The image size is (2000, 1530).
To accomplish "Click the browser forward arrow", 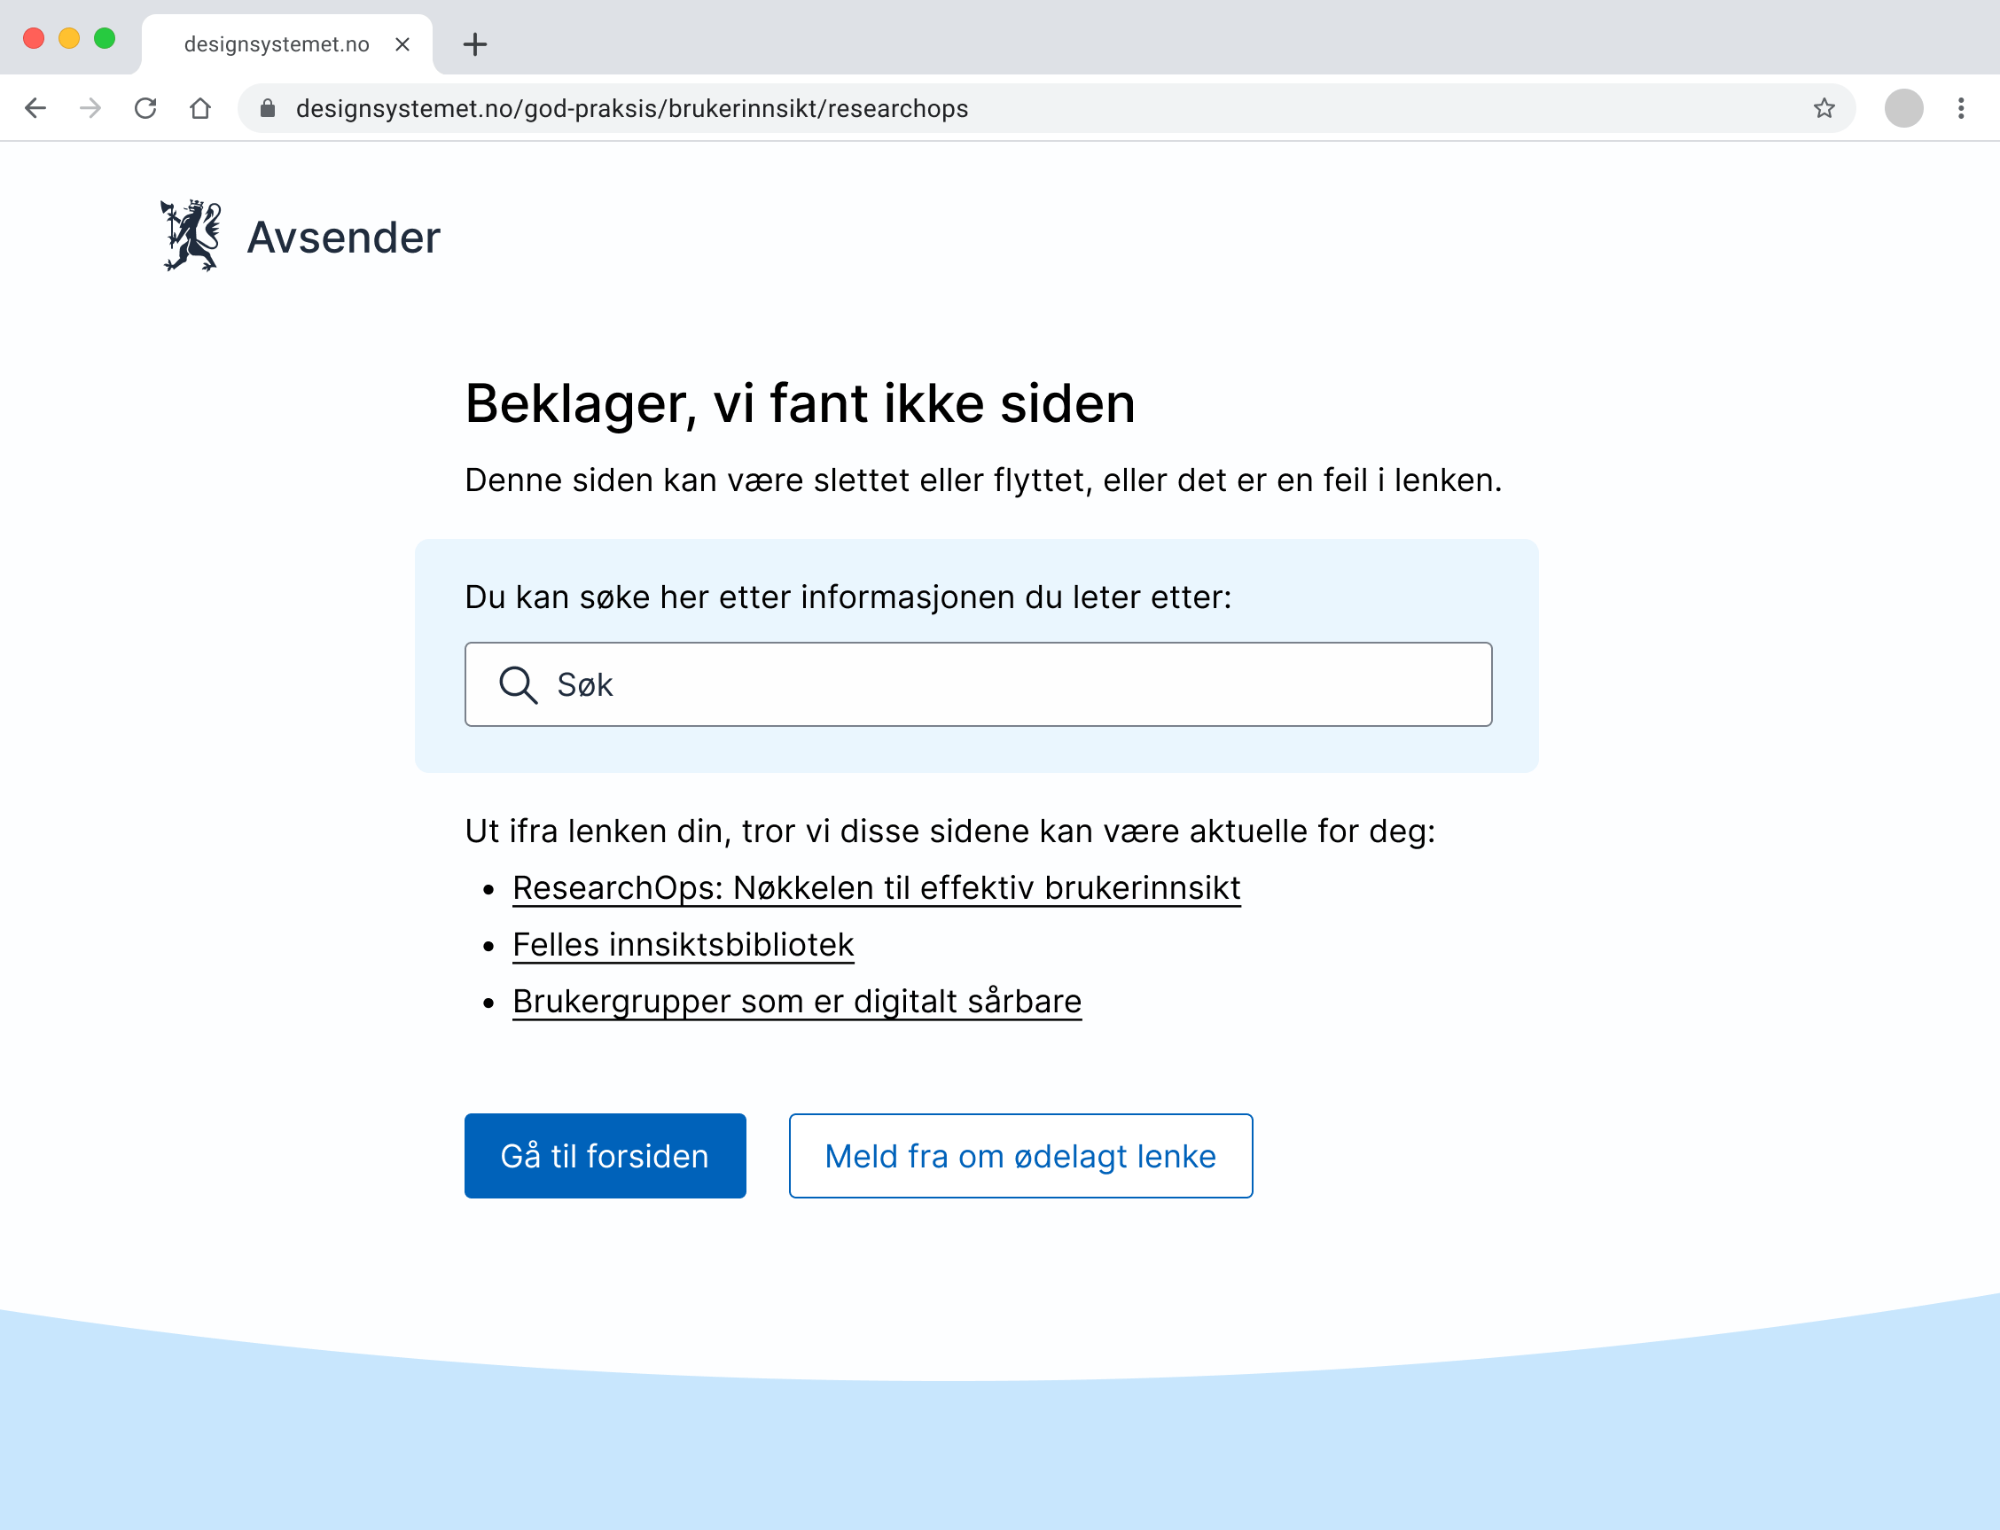I will pyautogui.click(x=90, y=108).
